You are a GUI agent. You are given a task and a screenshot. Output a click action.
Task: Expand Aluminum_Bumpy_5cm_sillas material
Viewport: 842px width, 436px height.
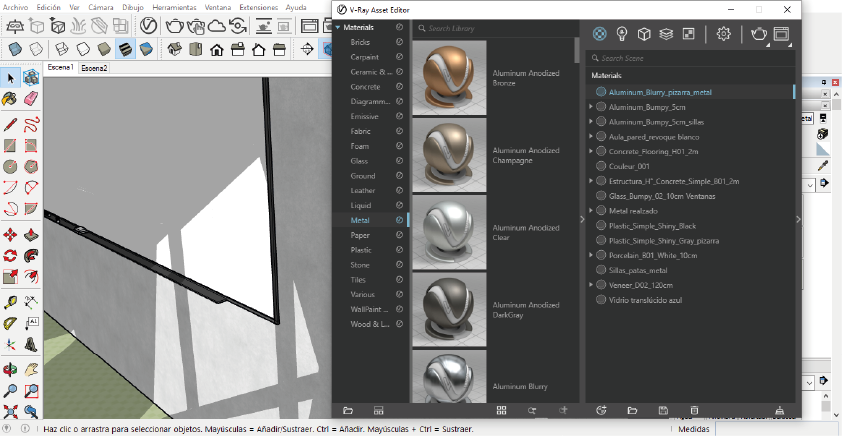(591, 122)
